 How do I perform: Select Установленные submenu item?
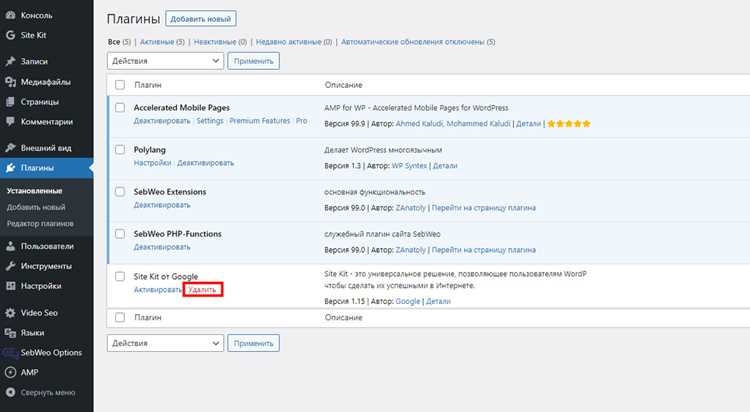tap(34, 190)
